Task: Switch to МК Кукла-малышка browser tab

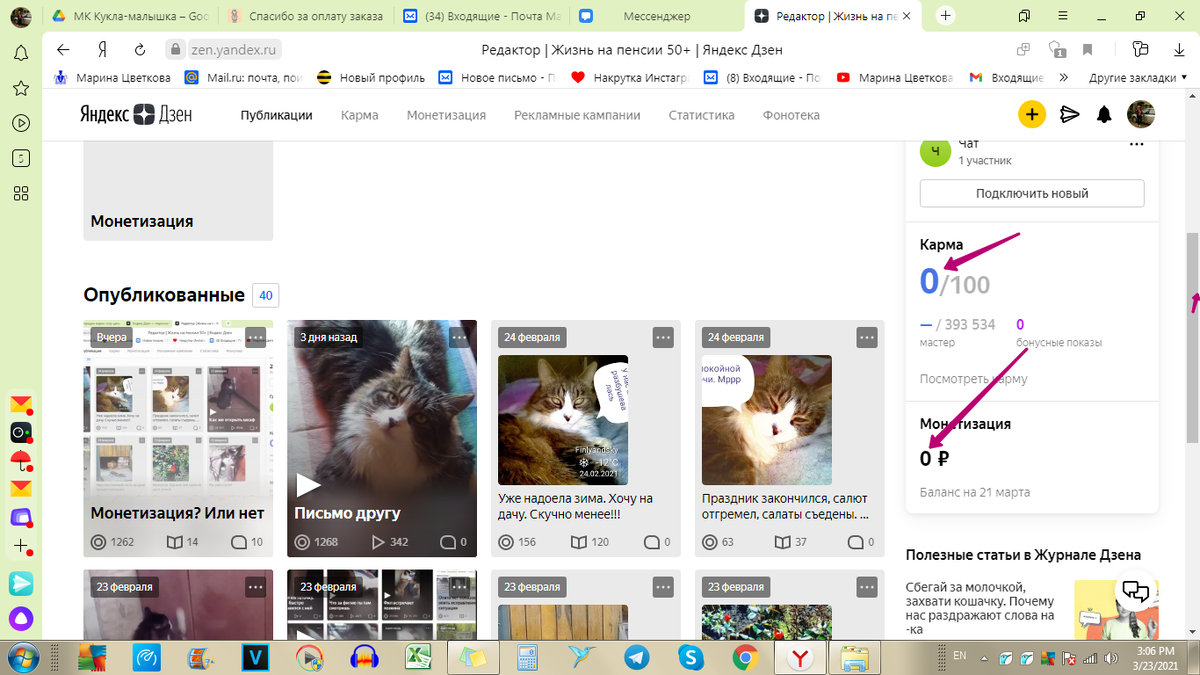Action: [x=132, y=16]
